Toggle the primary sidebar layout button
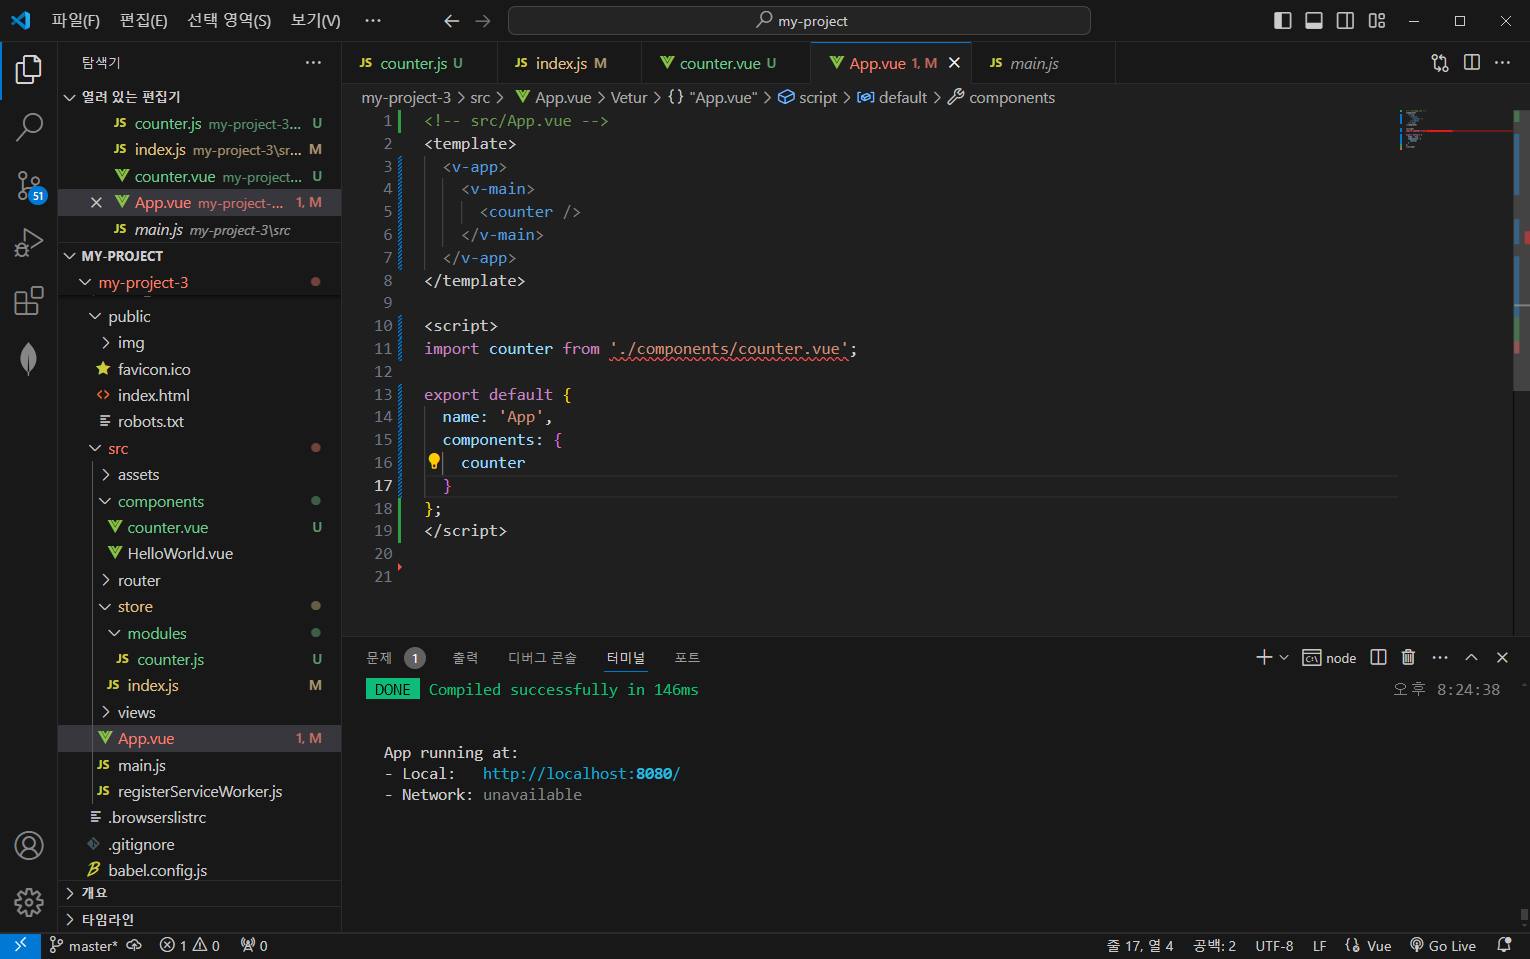The width and height of the screenshot is (1530, 959). [x=1283, y=21]
